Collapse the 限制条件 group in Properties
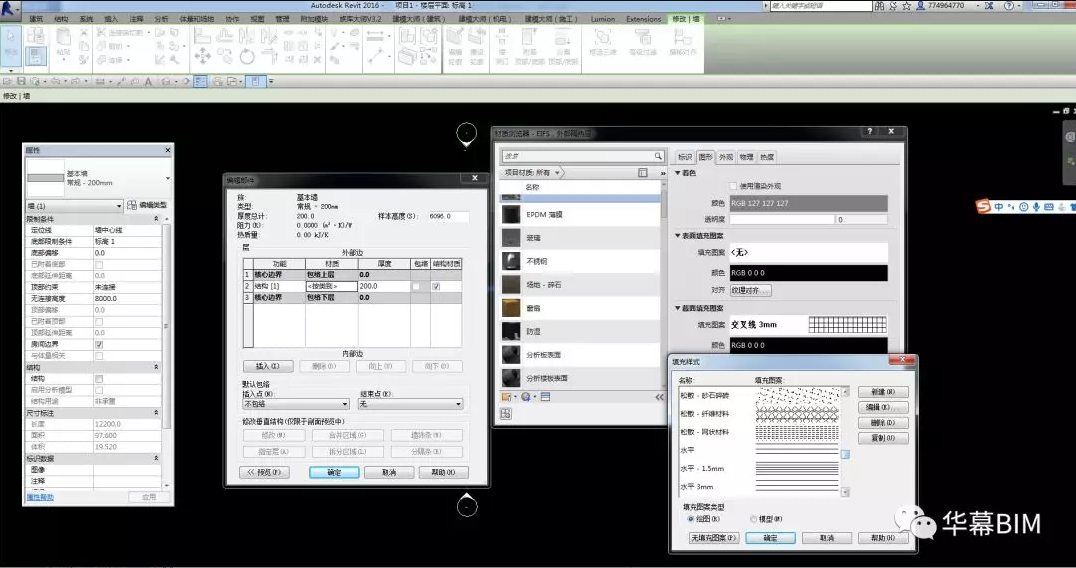The width and height of the screenshot is (1076, 568). tap(156, 219)
